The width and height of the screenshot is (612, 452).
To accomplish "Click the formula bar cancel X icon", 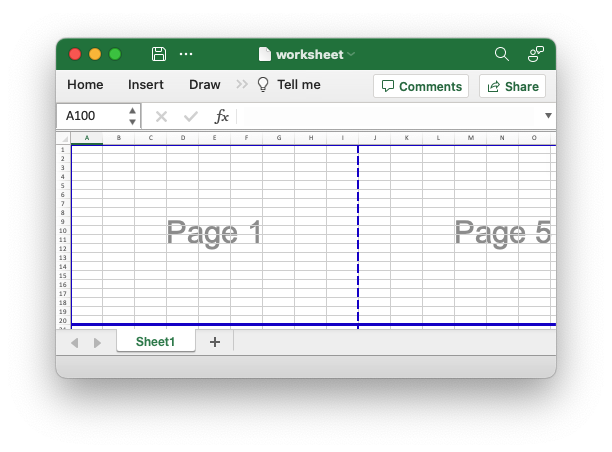I will (x=161, y=116).
